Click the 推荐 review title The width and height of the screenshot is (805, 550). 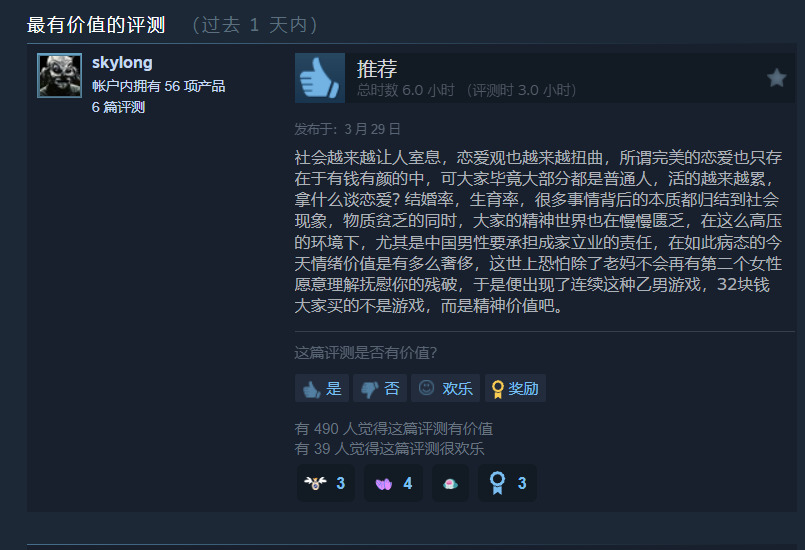pos(377,68)
